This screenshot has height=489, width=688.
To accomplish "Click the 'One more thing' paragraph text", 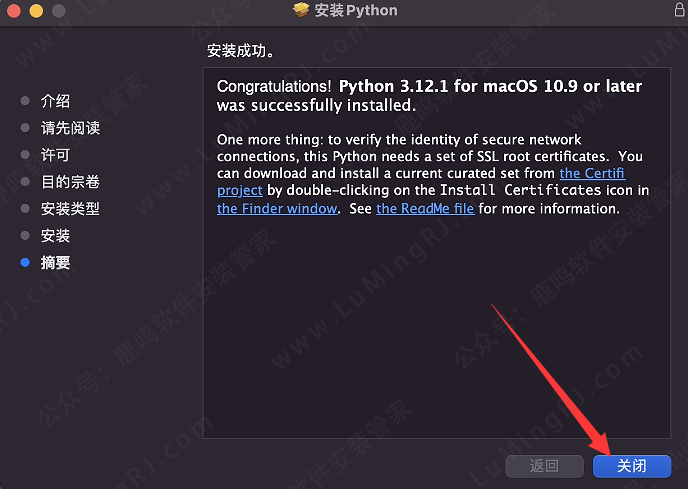I will [x=433, y=174].
